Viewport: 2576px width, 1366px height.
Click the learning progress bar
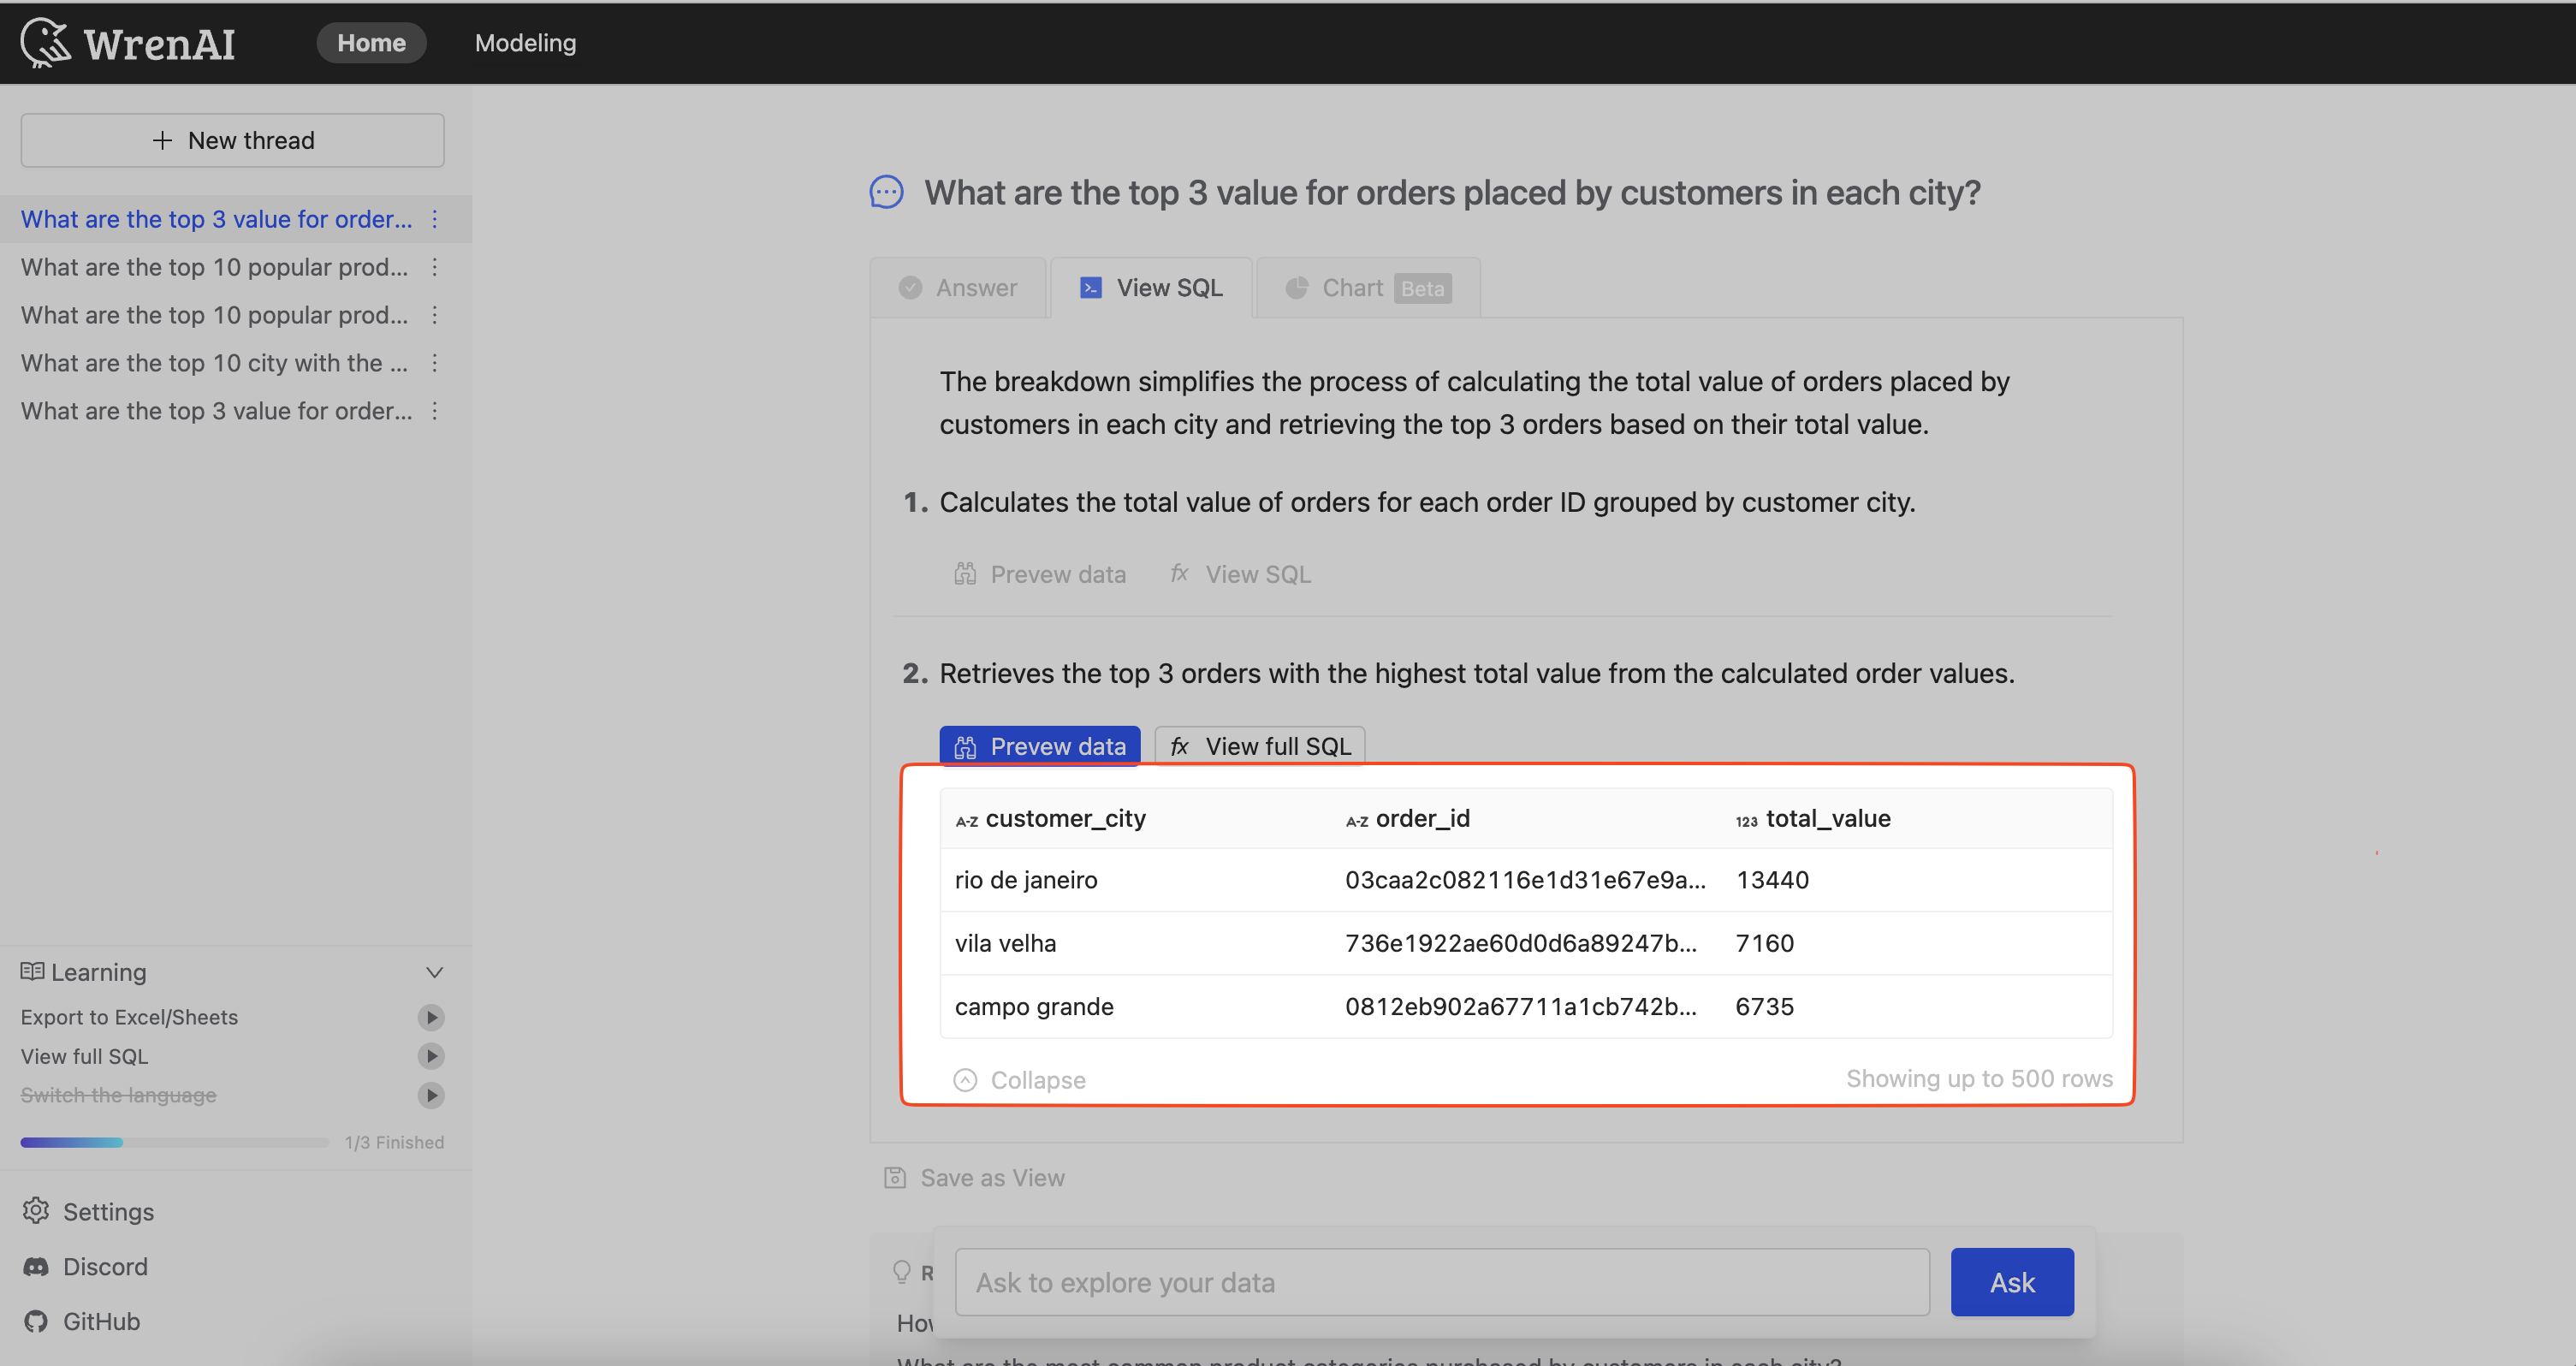click(175, 1142)
